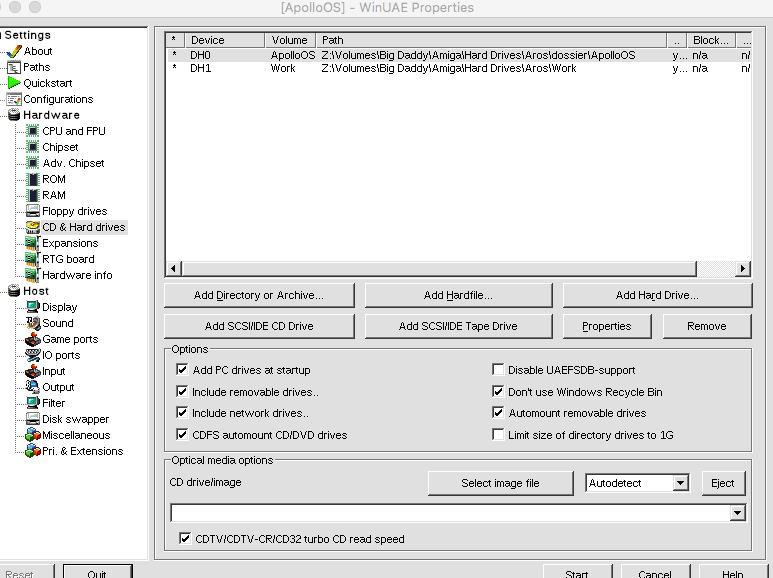Screen dimensions: 773x578
Task: Click the Miscellaneous cubes icon
Action: tap(33, 435)
